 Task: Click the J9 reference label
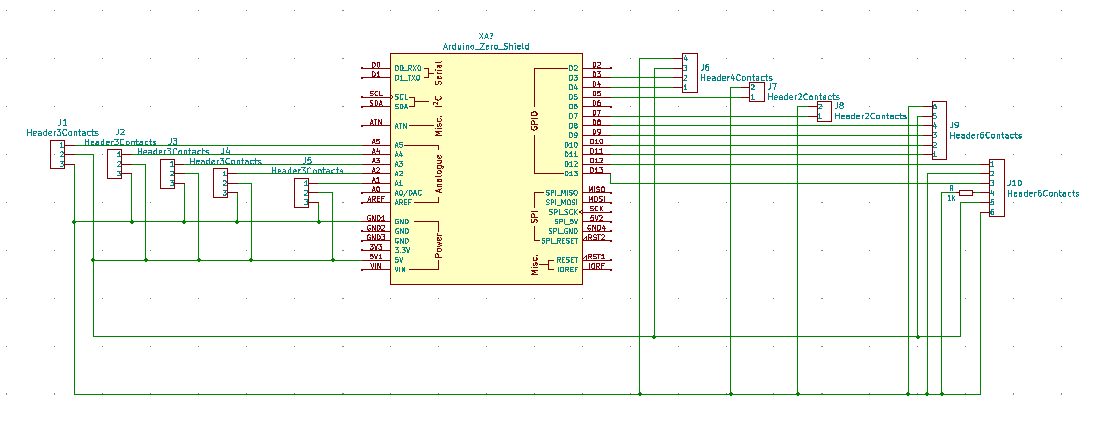954,126
